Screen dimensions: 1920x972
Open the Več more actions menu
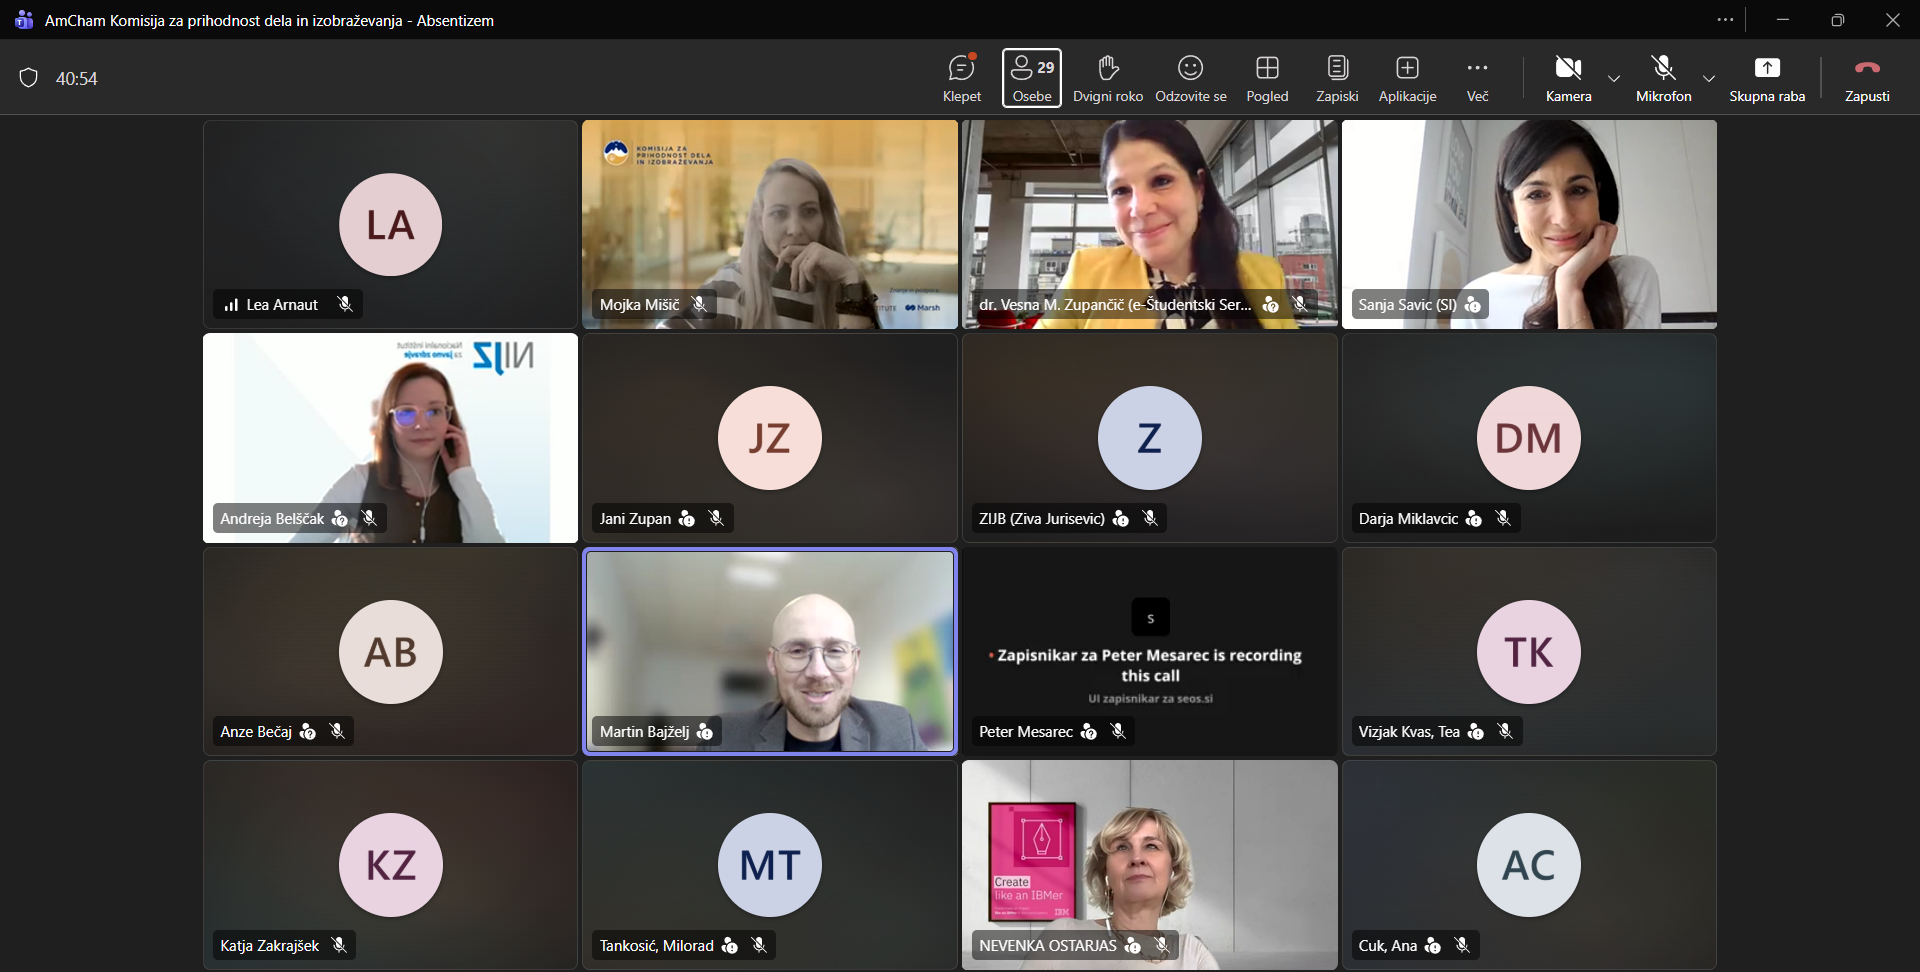1477,78
